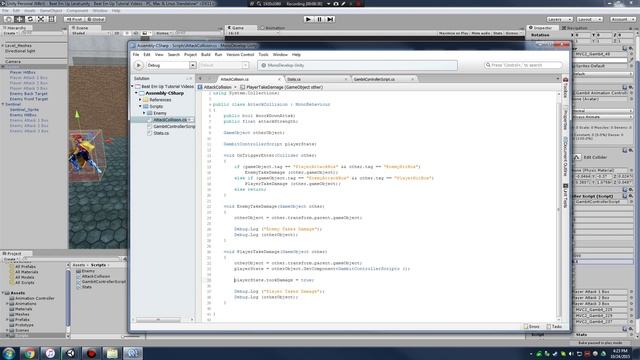Open the Account dropdown in Unity
This screenshot has width=640, height=360.
[623, 19]
